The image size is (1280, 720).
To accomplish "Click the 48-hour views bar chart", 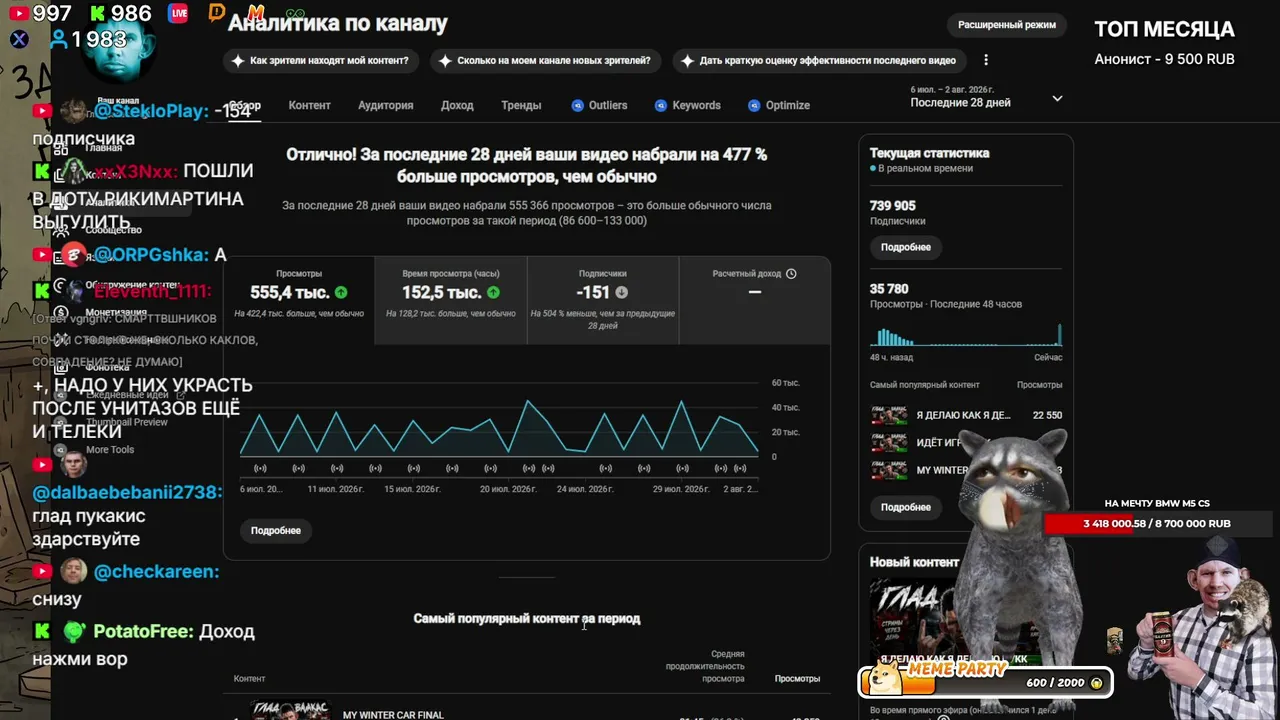I will pos(966,333).
